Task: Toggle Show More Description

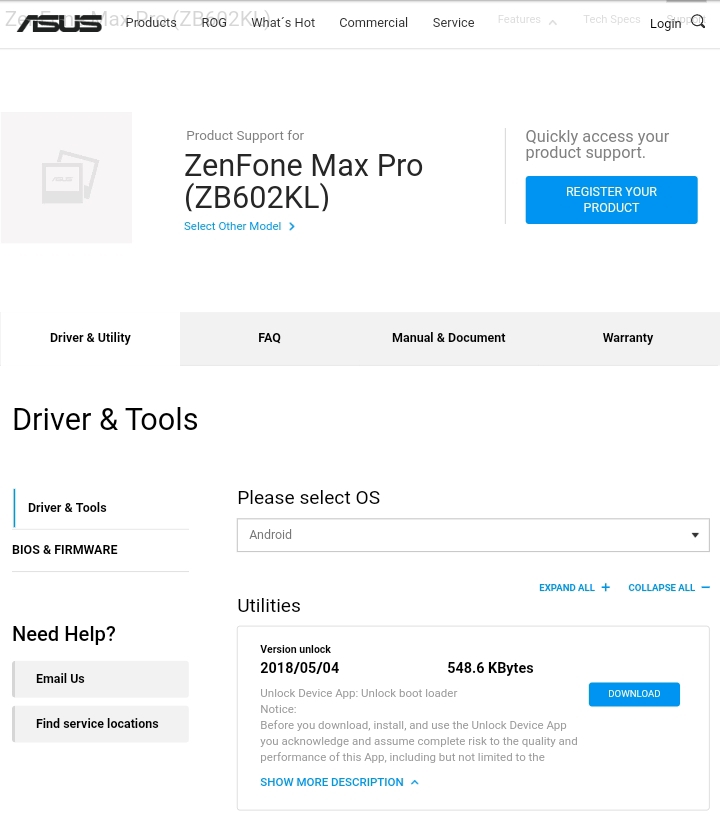Action: click(x=339, y=782)
